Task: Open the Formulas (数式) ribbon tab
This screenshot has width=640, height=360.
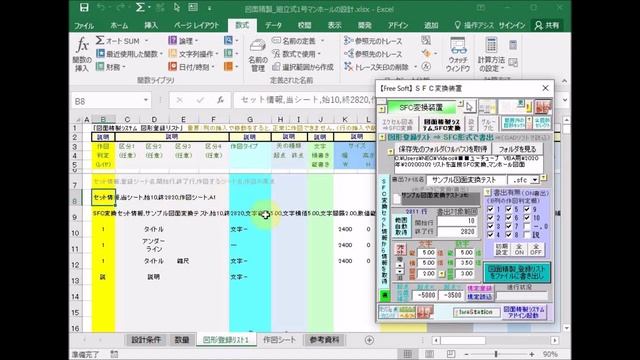Action: click(242, 25)
